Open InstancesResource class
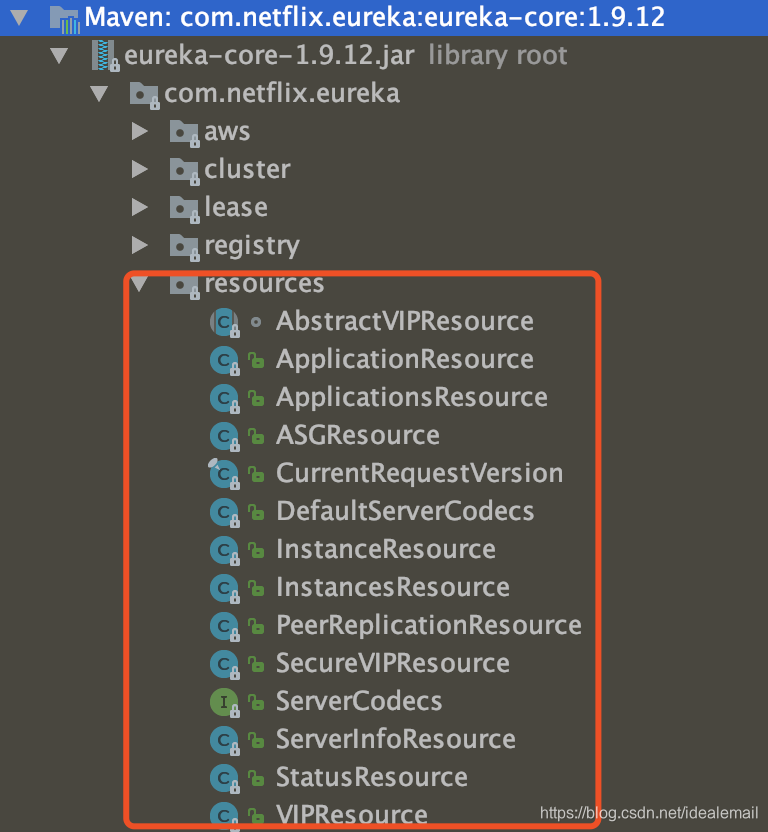Screen dimensions: 768x832 pos(393,588)
